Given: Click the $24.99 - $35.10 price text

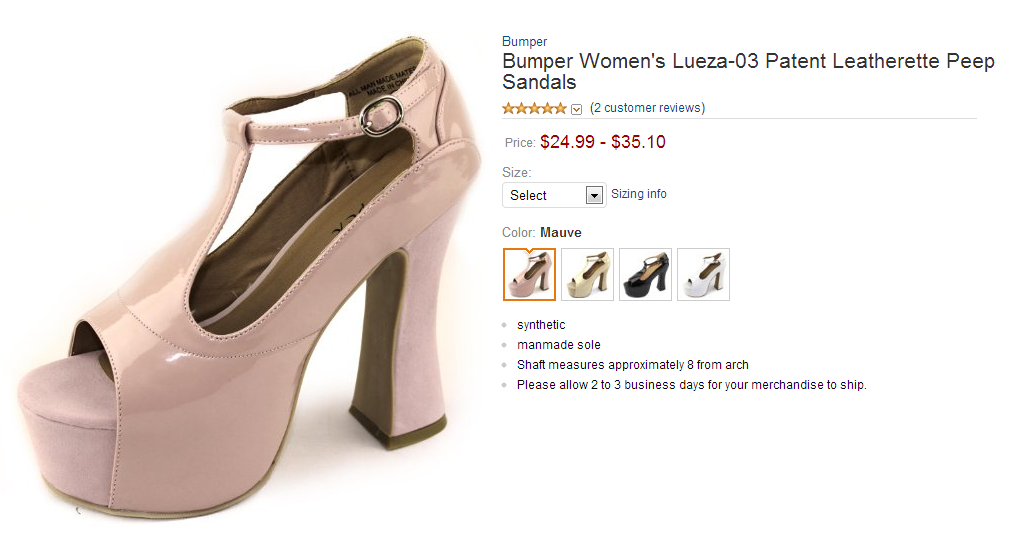Looking at the screenshot, I should pyautogui.click(x=603, y=142).
